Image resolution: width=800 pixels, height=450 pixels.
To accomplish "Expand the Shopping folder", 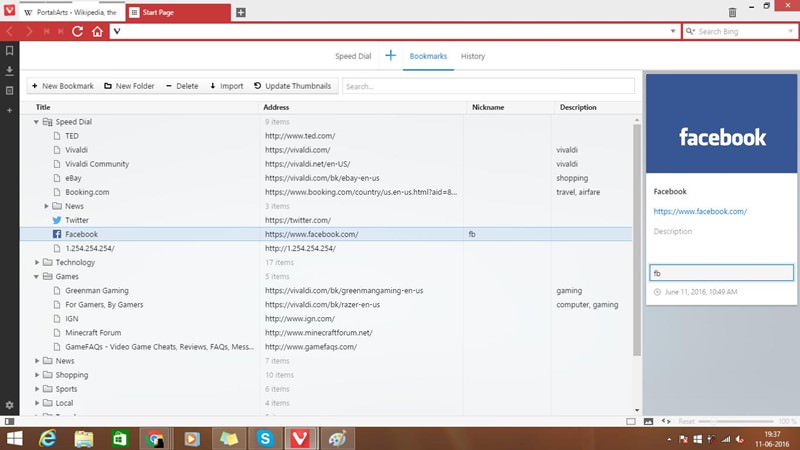I will pos(37,375).
